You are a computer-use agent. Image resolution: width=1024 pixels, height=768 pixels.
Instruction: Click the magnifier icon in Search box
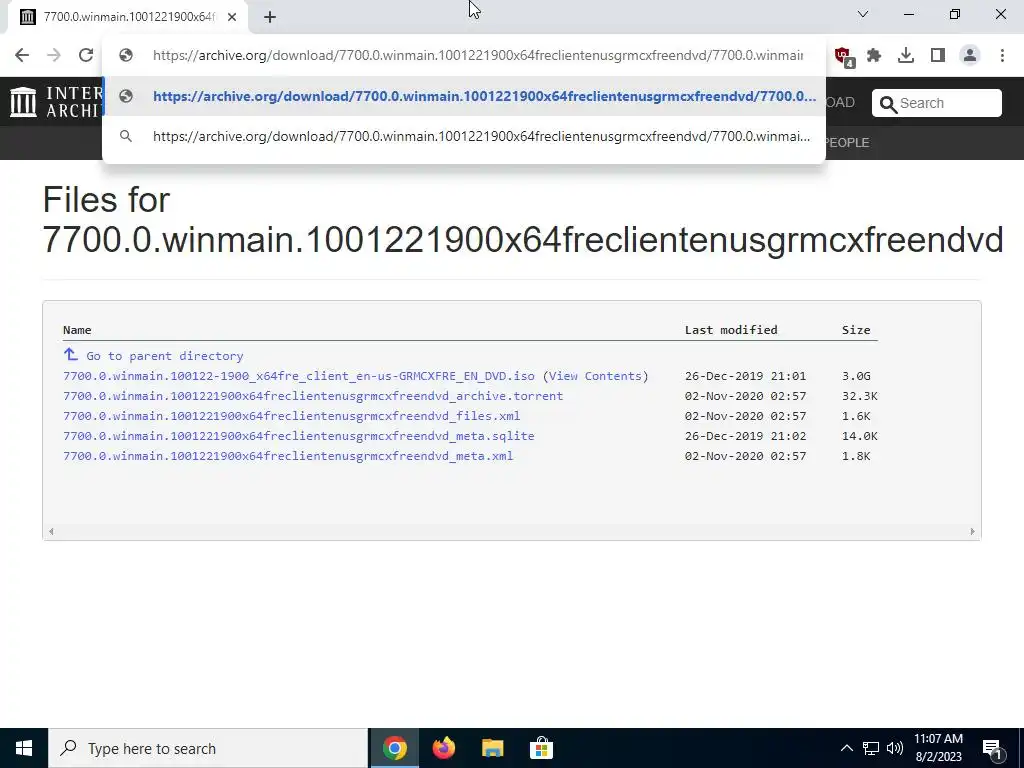point(888,104)
